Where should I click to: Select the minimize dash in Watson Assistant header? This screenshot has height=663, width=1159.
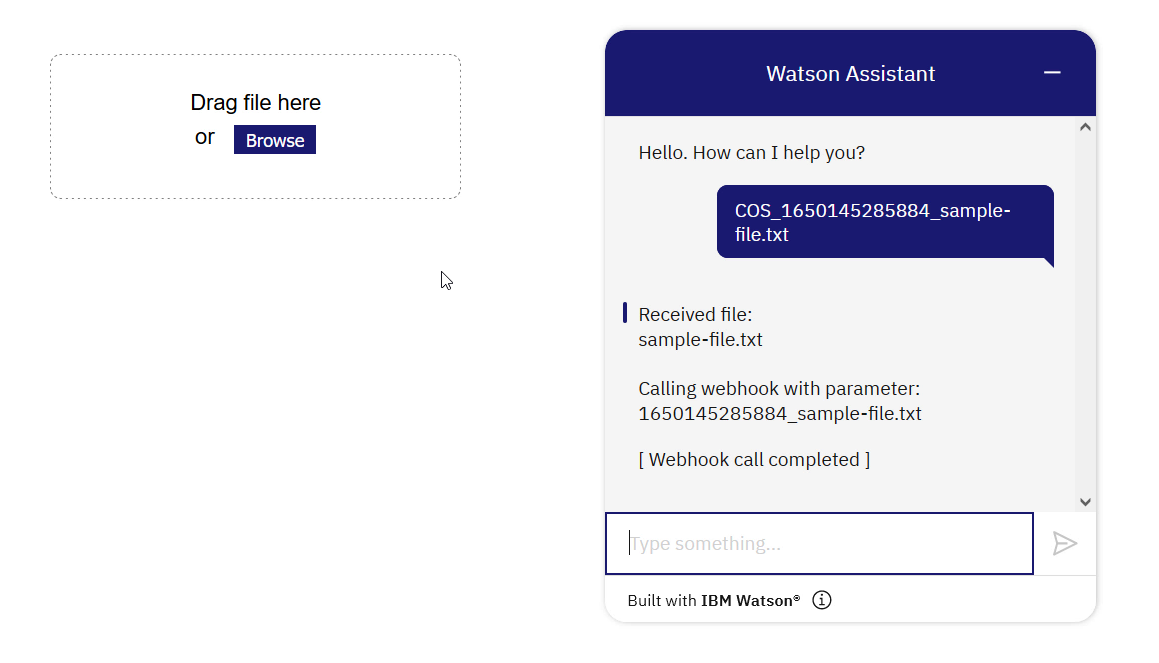click(1051, 72)
